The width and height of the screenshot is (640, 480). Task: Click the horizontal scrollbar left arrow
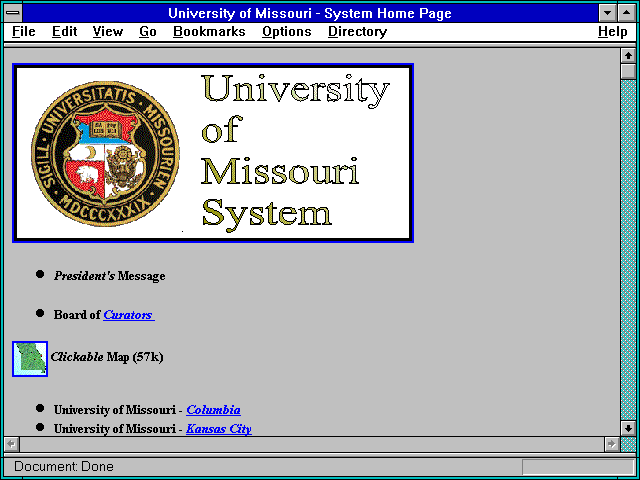click(x=11, y=444)
